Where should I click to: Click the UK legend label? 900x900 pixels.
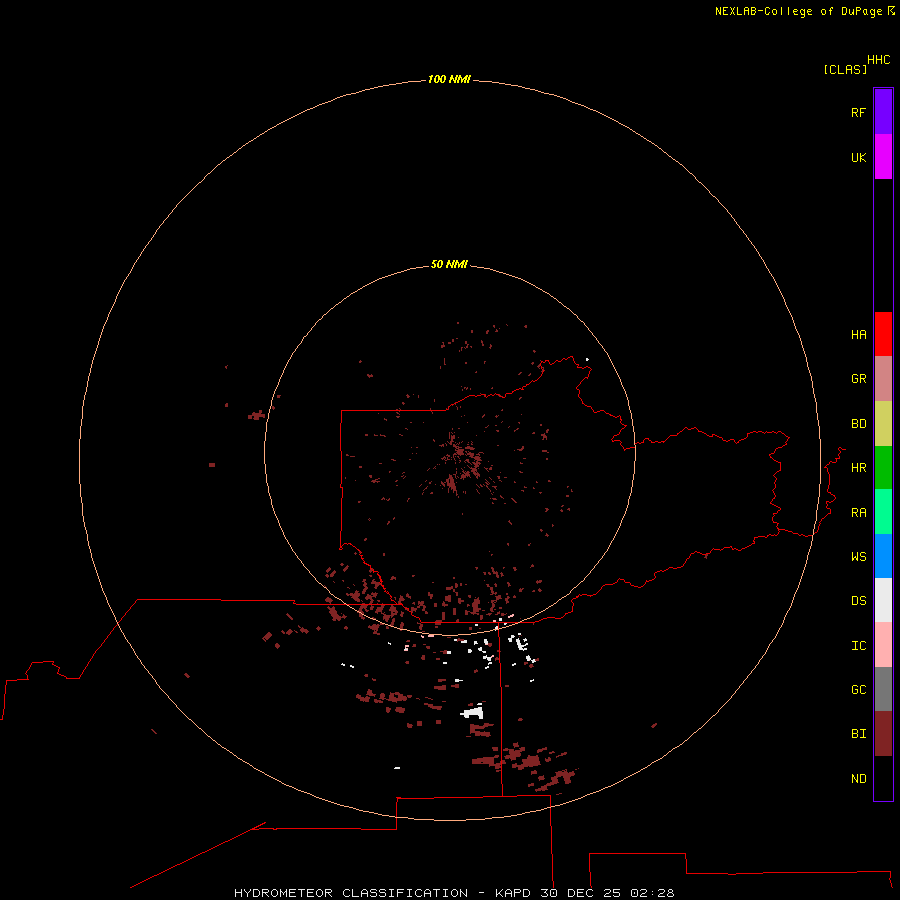pos(858,157)
